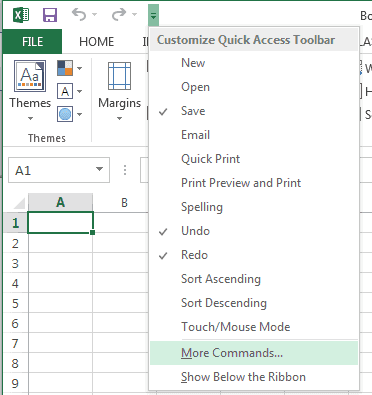Switch to the HOME tab
The image size is (372, 395).
[x=97, y=42]
